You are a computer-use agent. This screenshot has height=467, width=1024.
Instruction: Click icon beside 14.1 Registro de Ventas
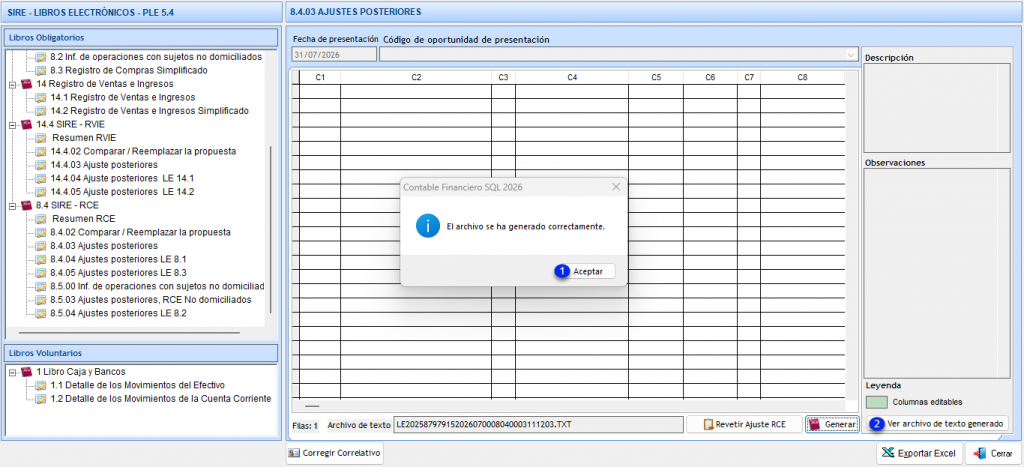pyautogui.click(x=40, y=97)
